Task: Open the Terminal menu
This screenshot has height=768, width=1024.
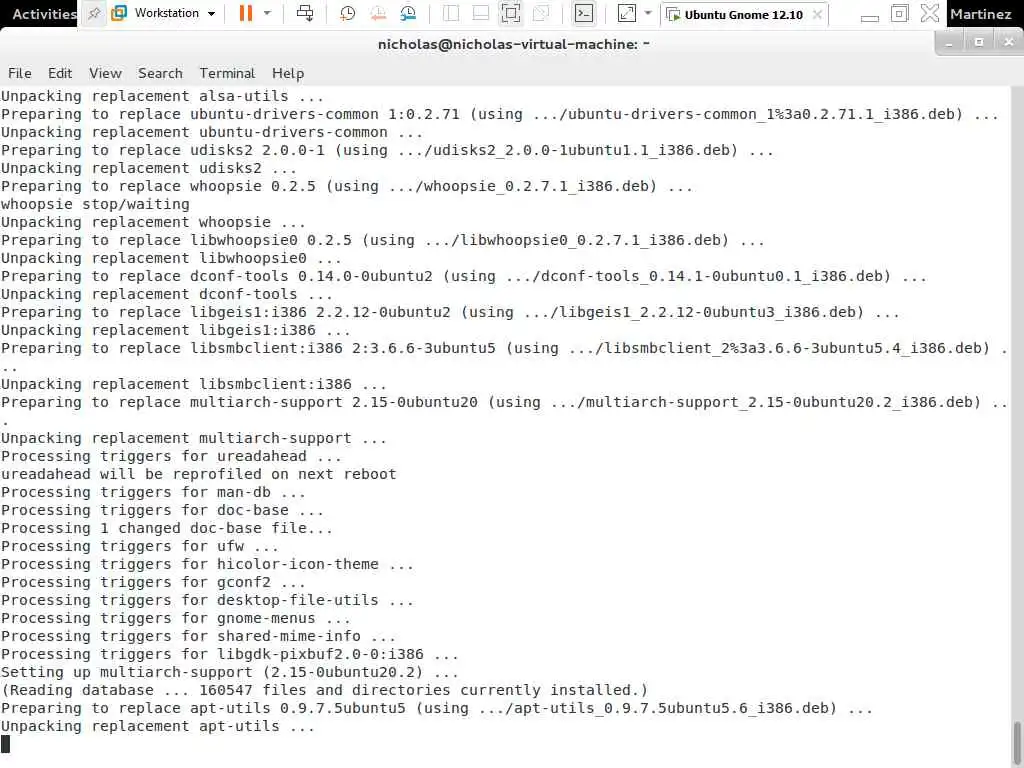Action: click(227, 73)
